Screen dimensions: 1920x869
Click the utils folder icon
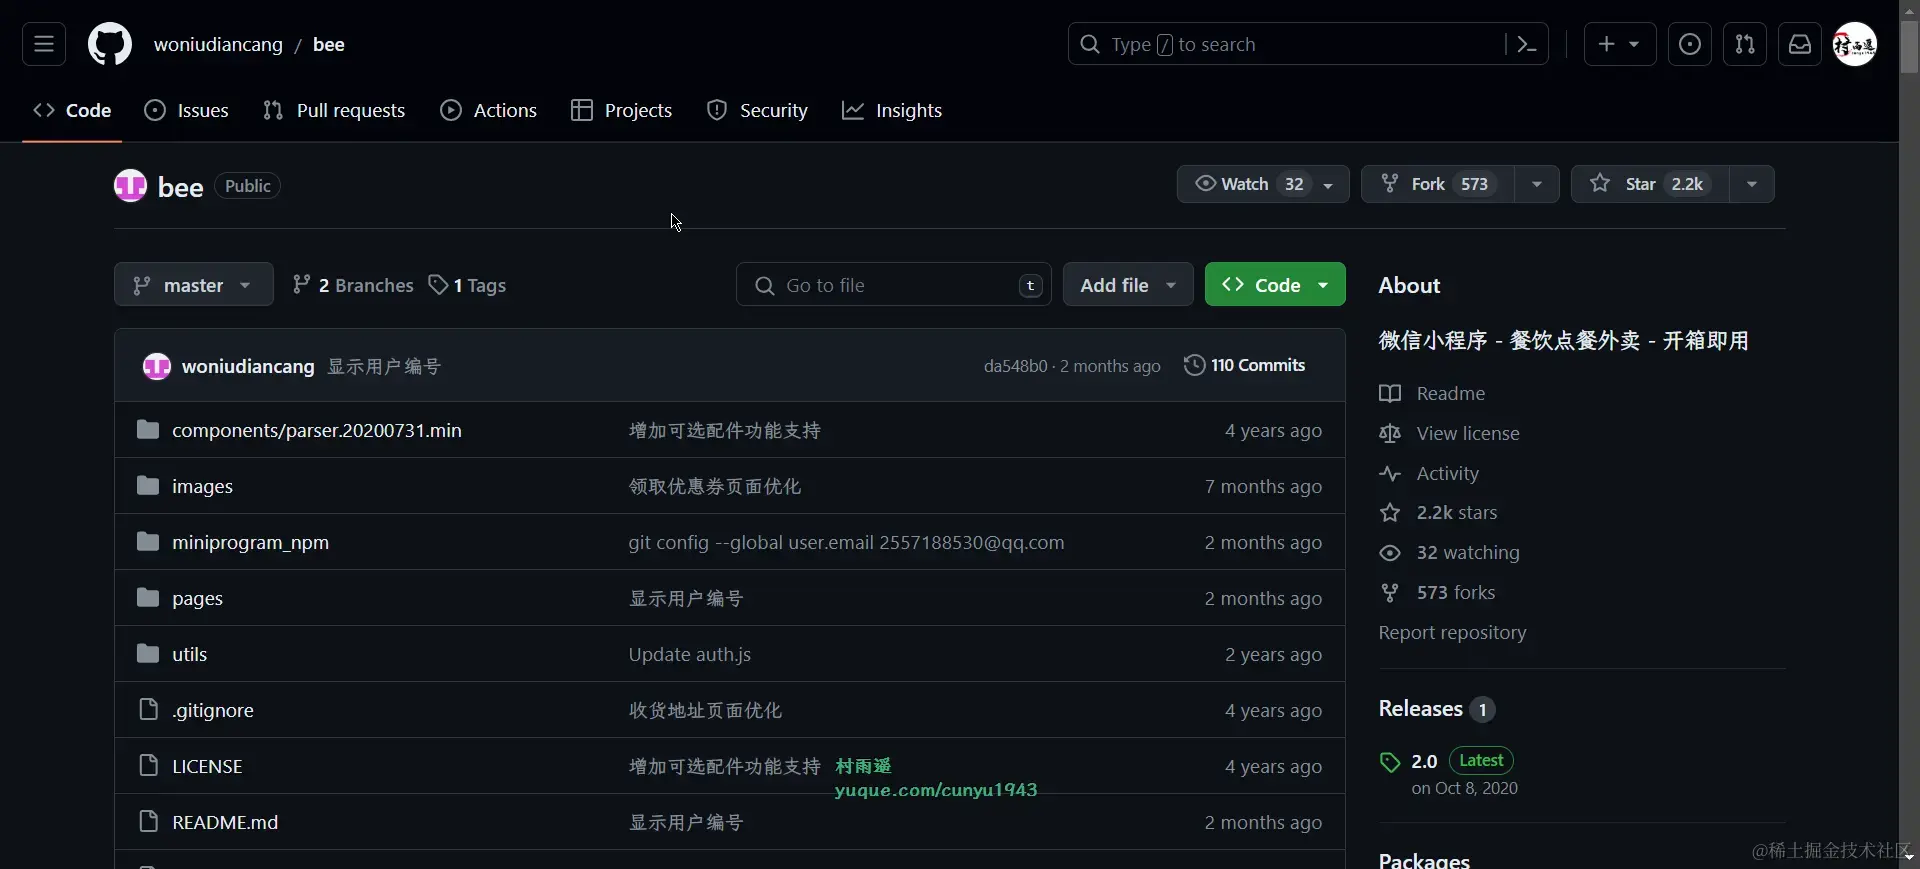(148, 654)
